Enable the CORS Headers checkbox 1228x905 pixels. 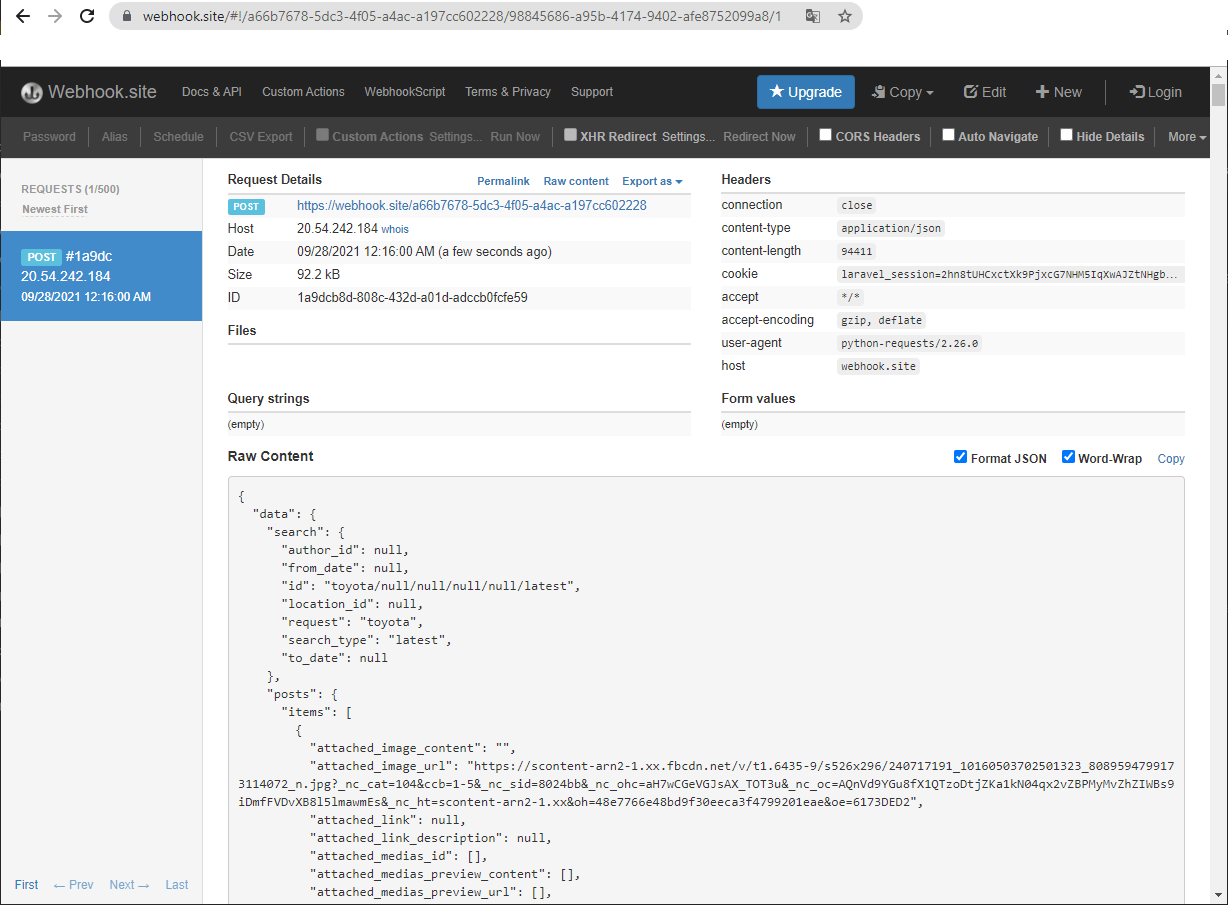pyautogui.click(x=826, y=135)
